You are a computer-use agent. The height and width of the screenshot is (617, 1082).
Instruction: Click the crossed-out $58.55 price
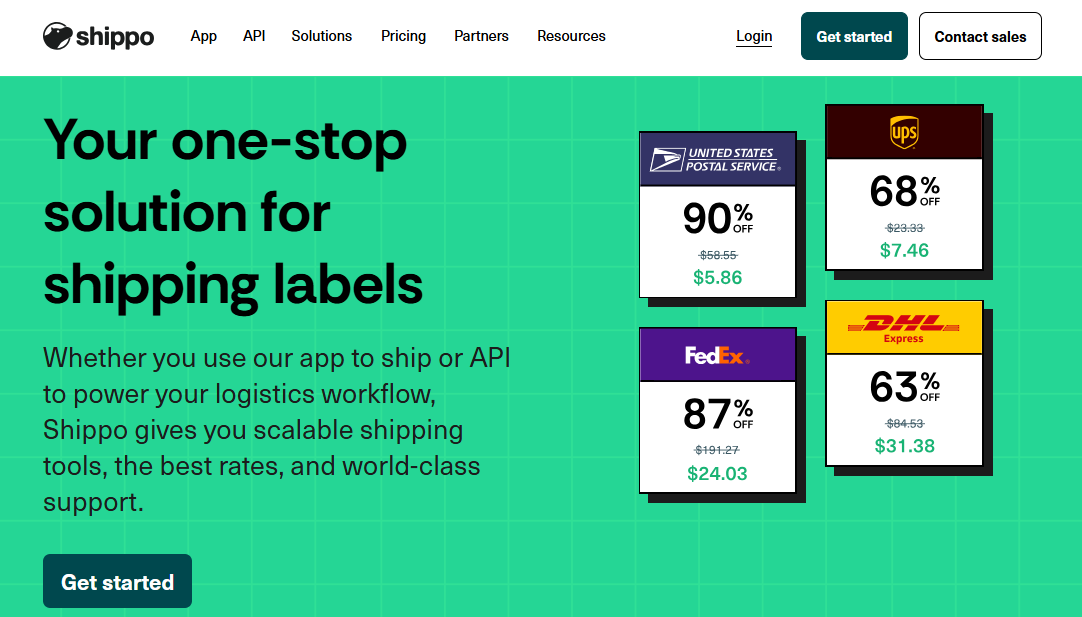[718, 255]
